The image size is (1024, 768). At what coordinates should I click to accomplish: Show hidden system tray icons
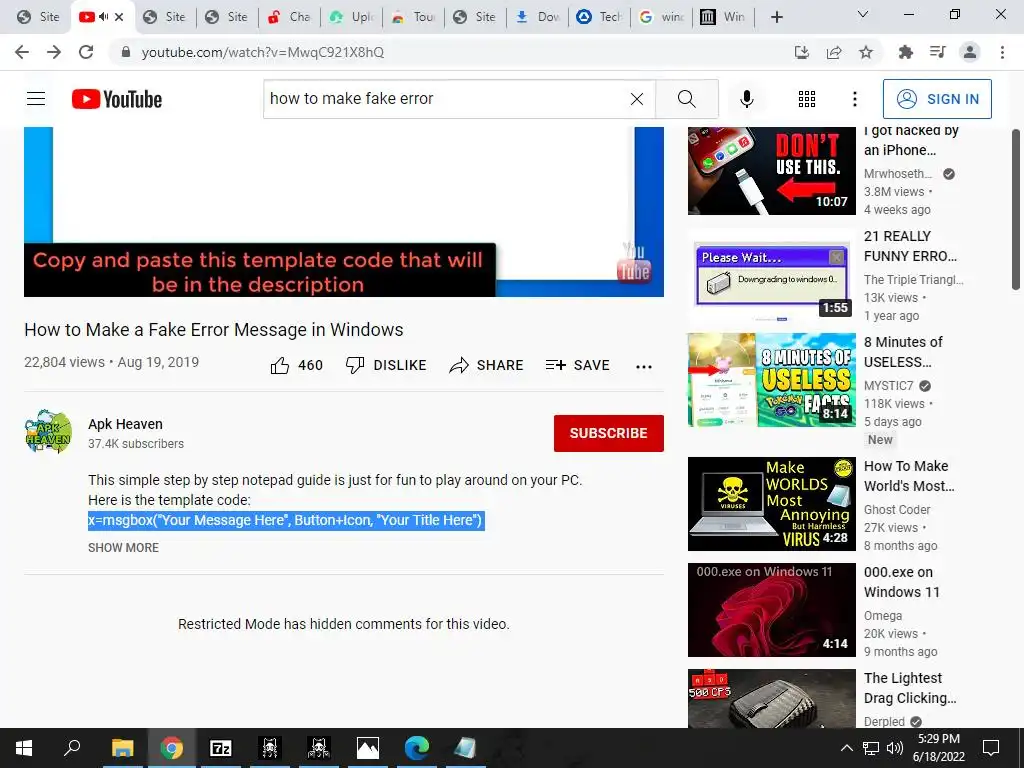846,748
